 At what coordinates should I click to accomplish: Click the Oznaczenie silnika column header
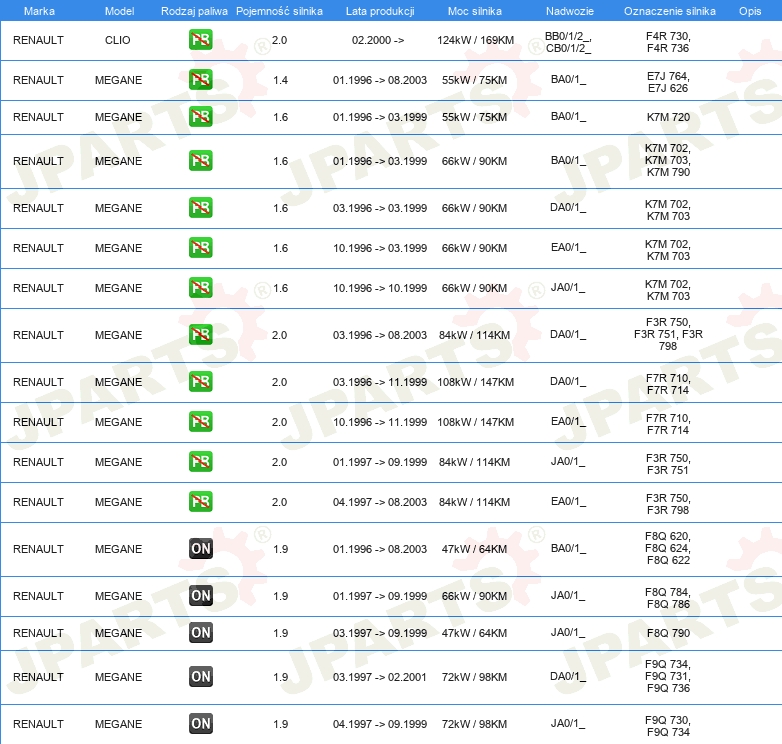pos(670,11)
